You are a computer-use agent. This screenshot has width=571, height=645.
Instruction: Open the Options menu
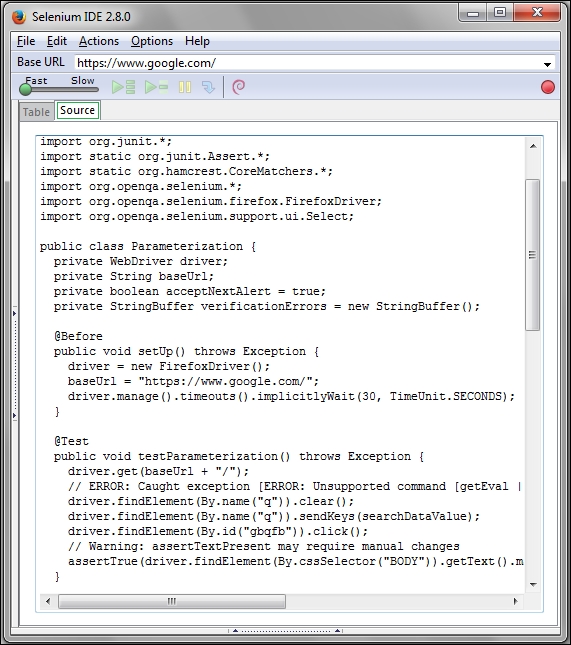[x=152, y=41]
